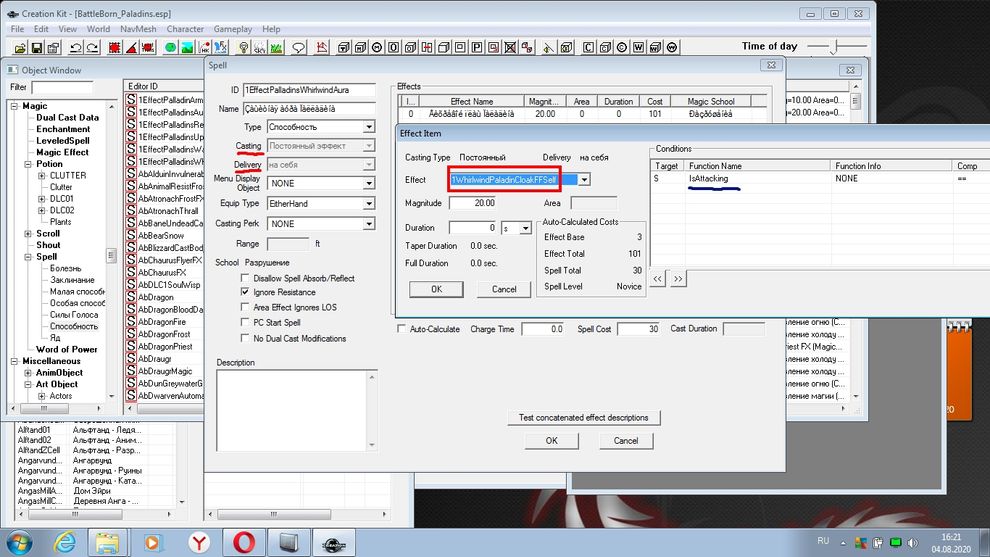Image resolution: width=990 pixels, height=557 pixels.
Task: Click the Open file toolbar icon
Action: pos(20,47)
